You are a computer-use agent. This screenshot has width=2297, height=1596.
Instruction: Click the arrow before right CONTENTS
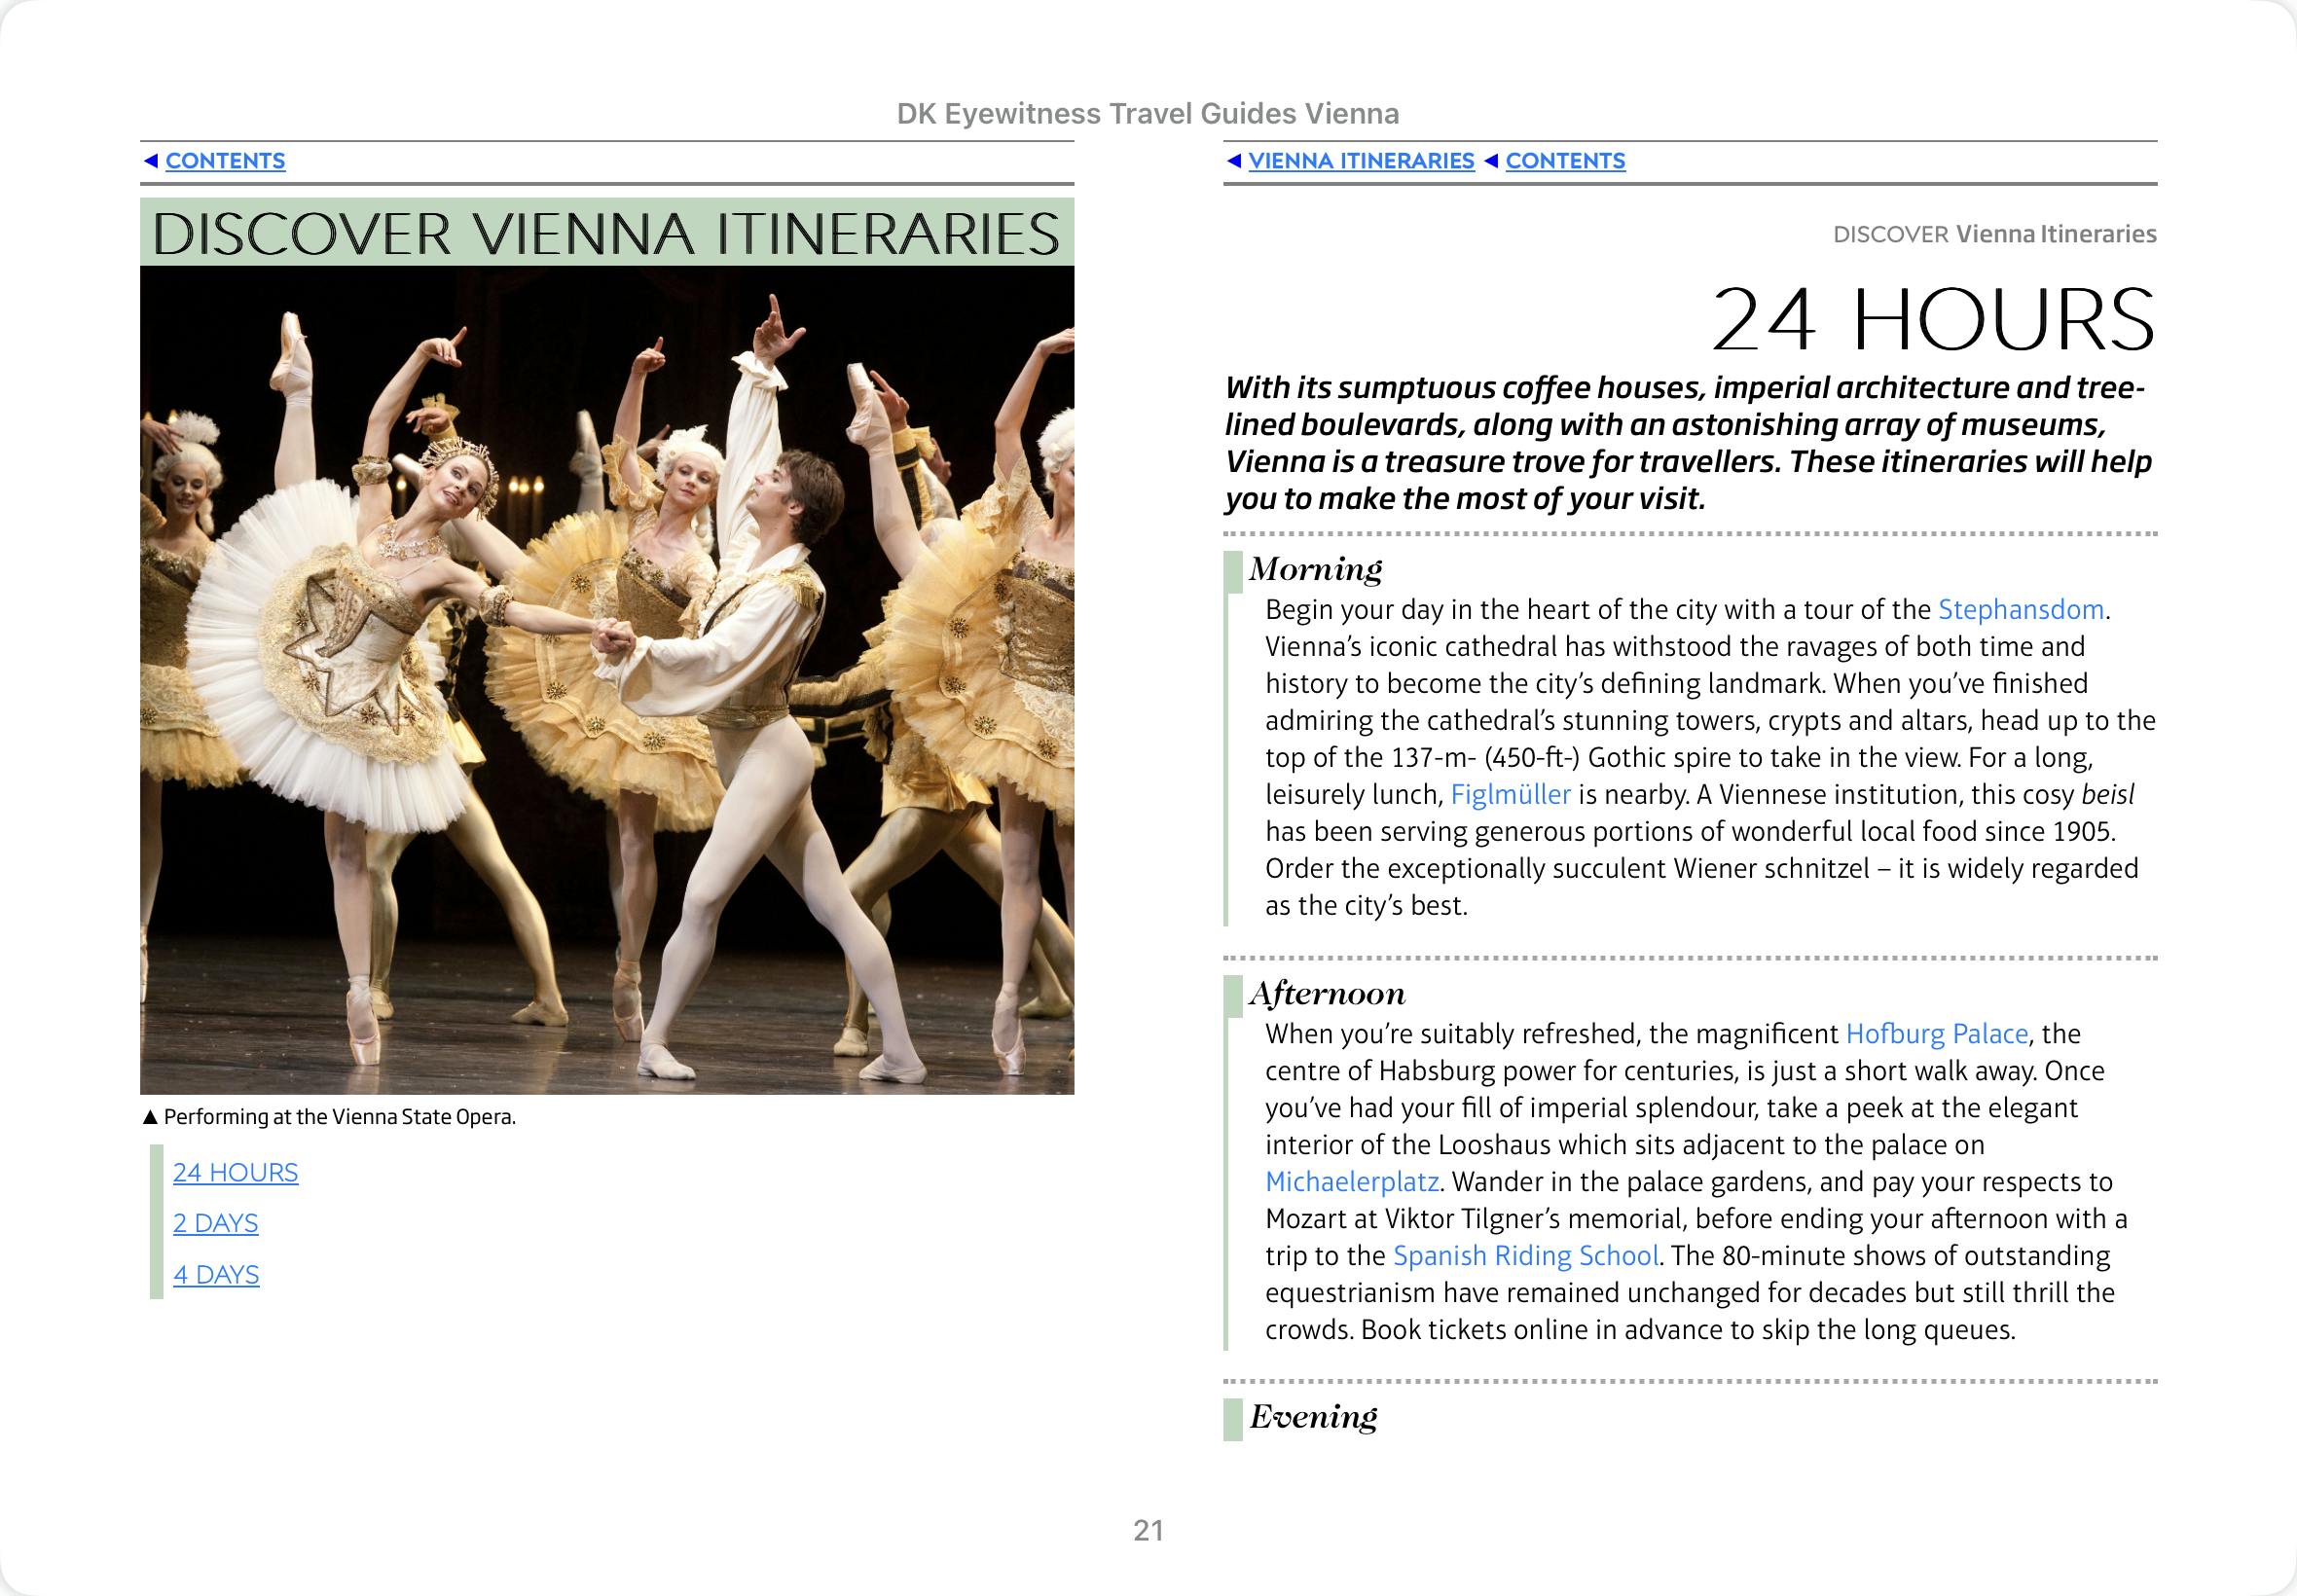coord(1491,161)
